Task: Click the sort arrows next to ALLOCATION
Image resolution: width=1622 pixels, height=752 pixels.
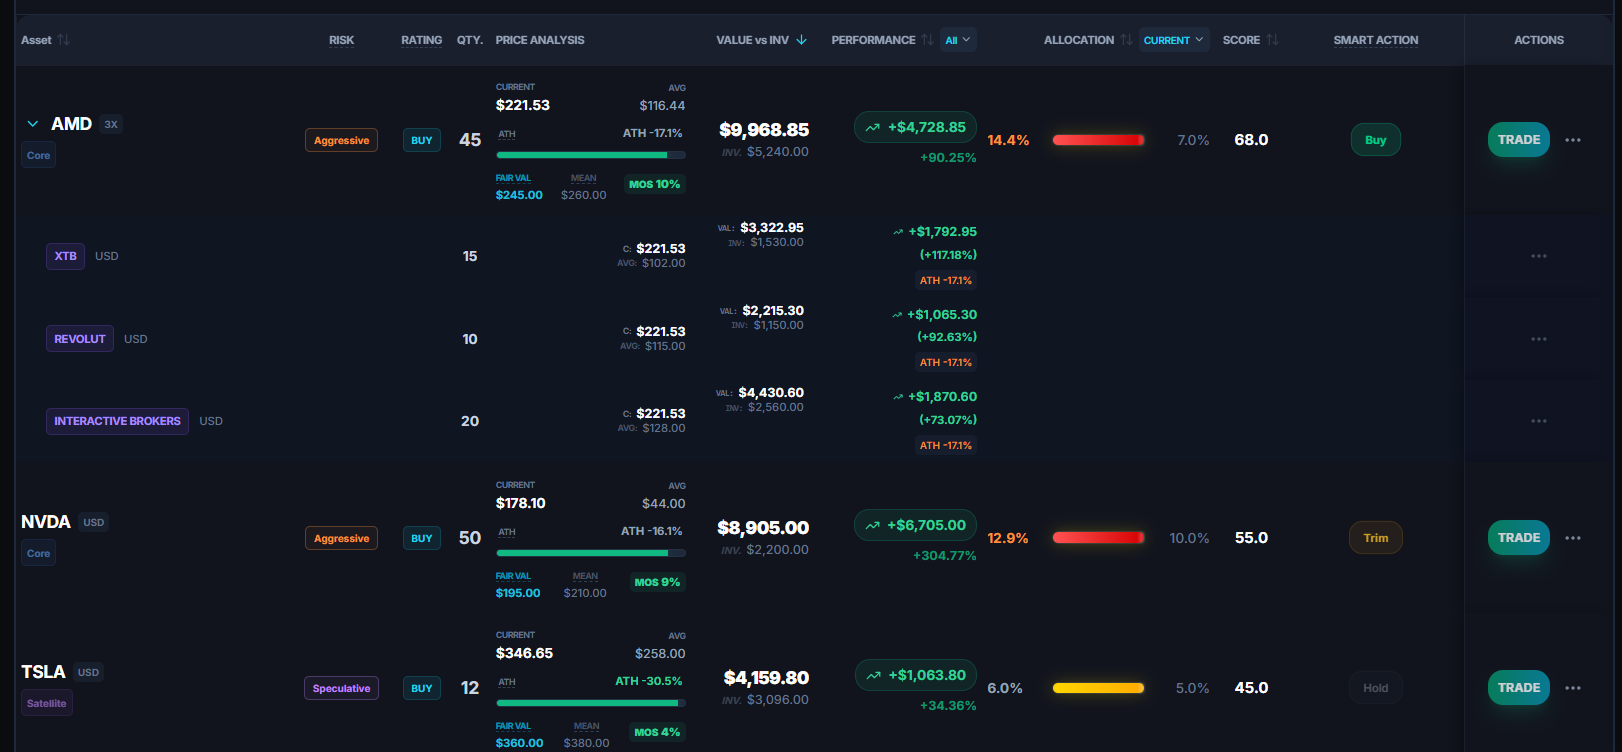Action: [x=1127, y=40]
